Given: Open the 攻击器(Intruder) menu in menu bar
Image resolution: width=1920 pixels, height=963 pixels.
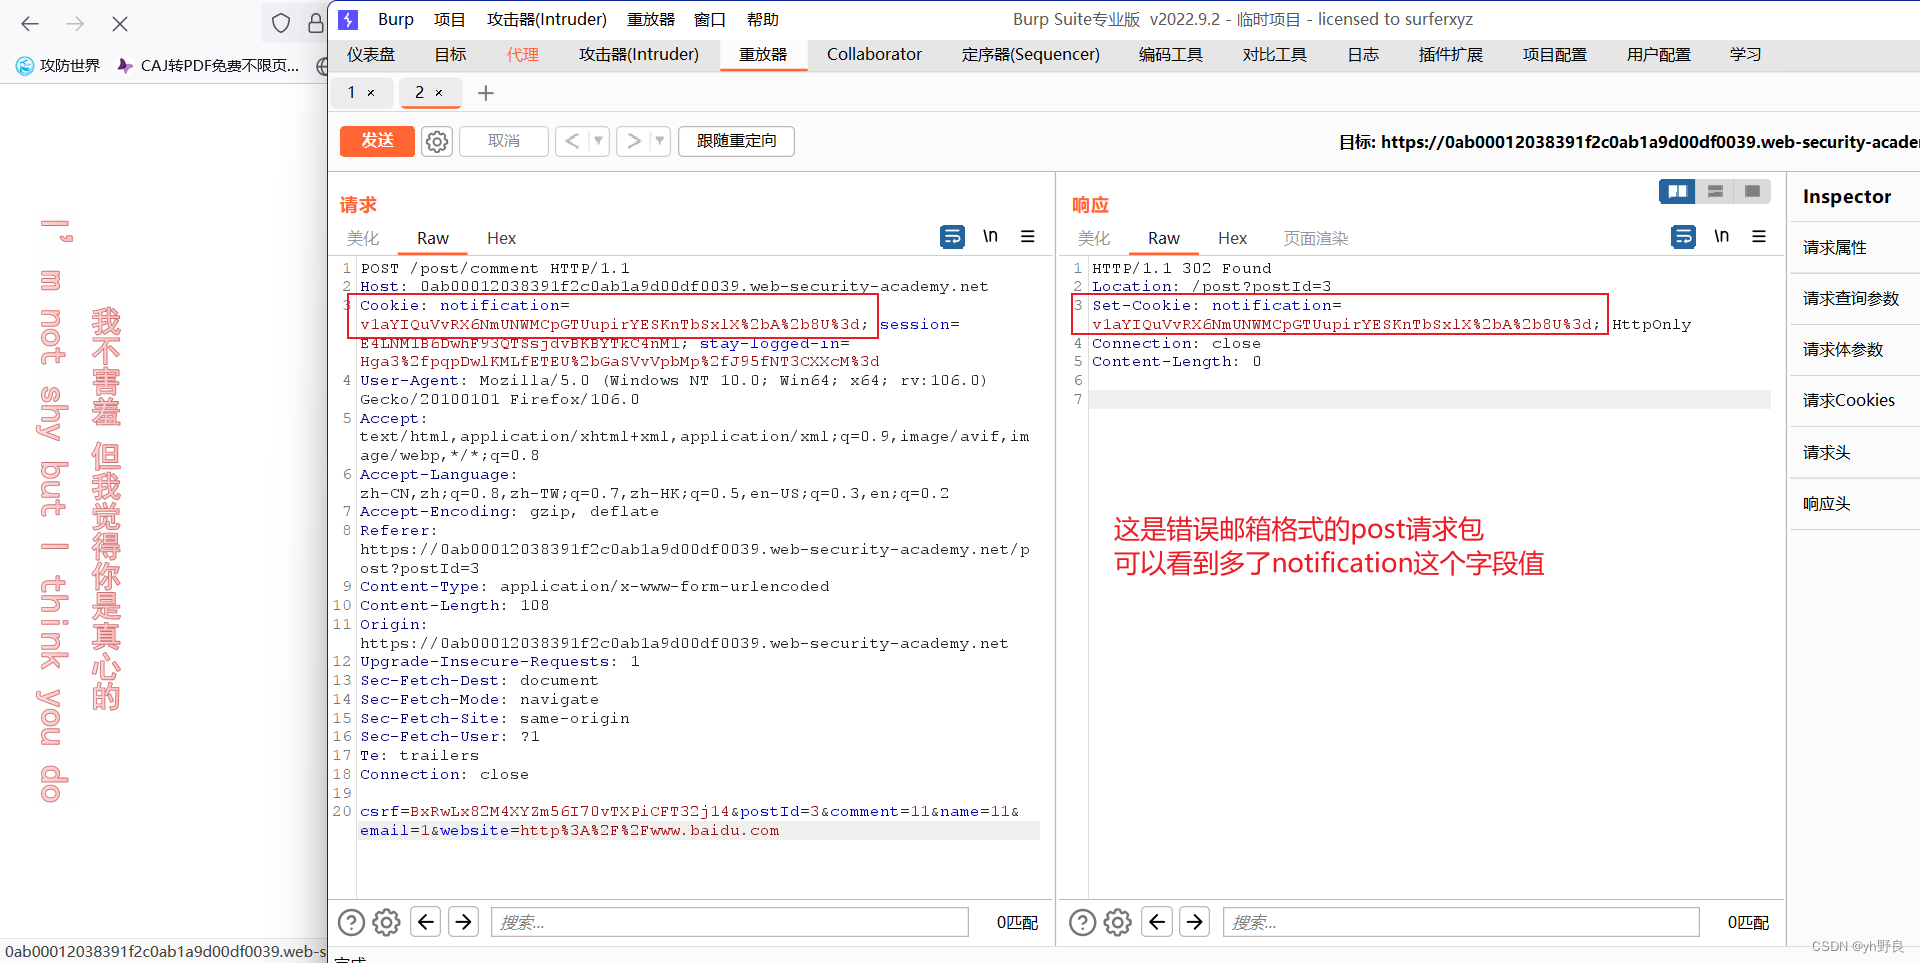Looking at the screenshot, I should point(547,19).
